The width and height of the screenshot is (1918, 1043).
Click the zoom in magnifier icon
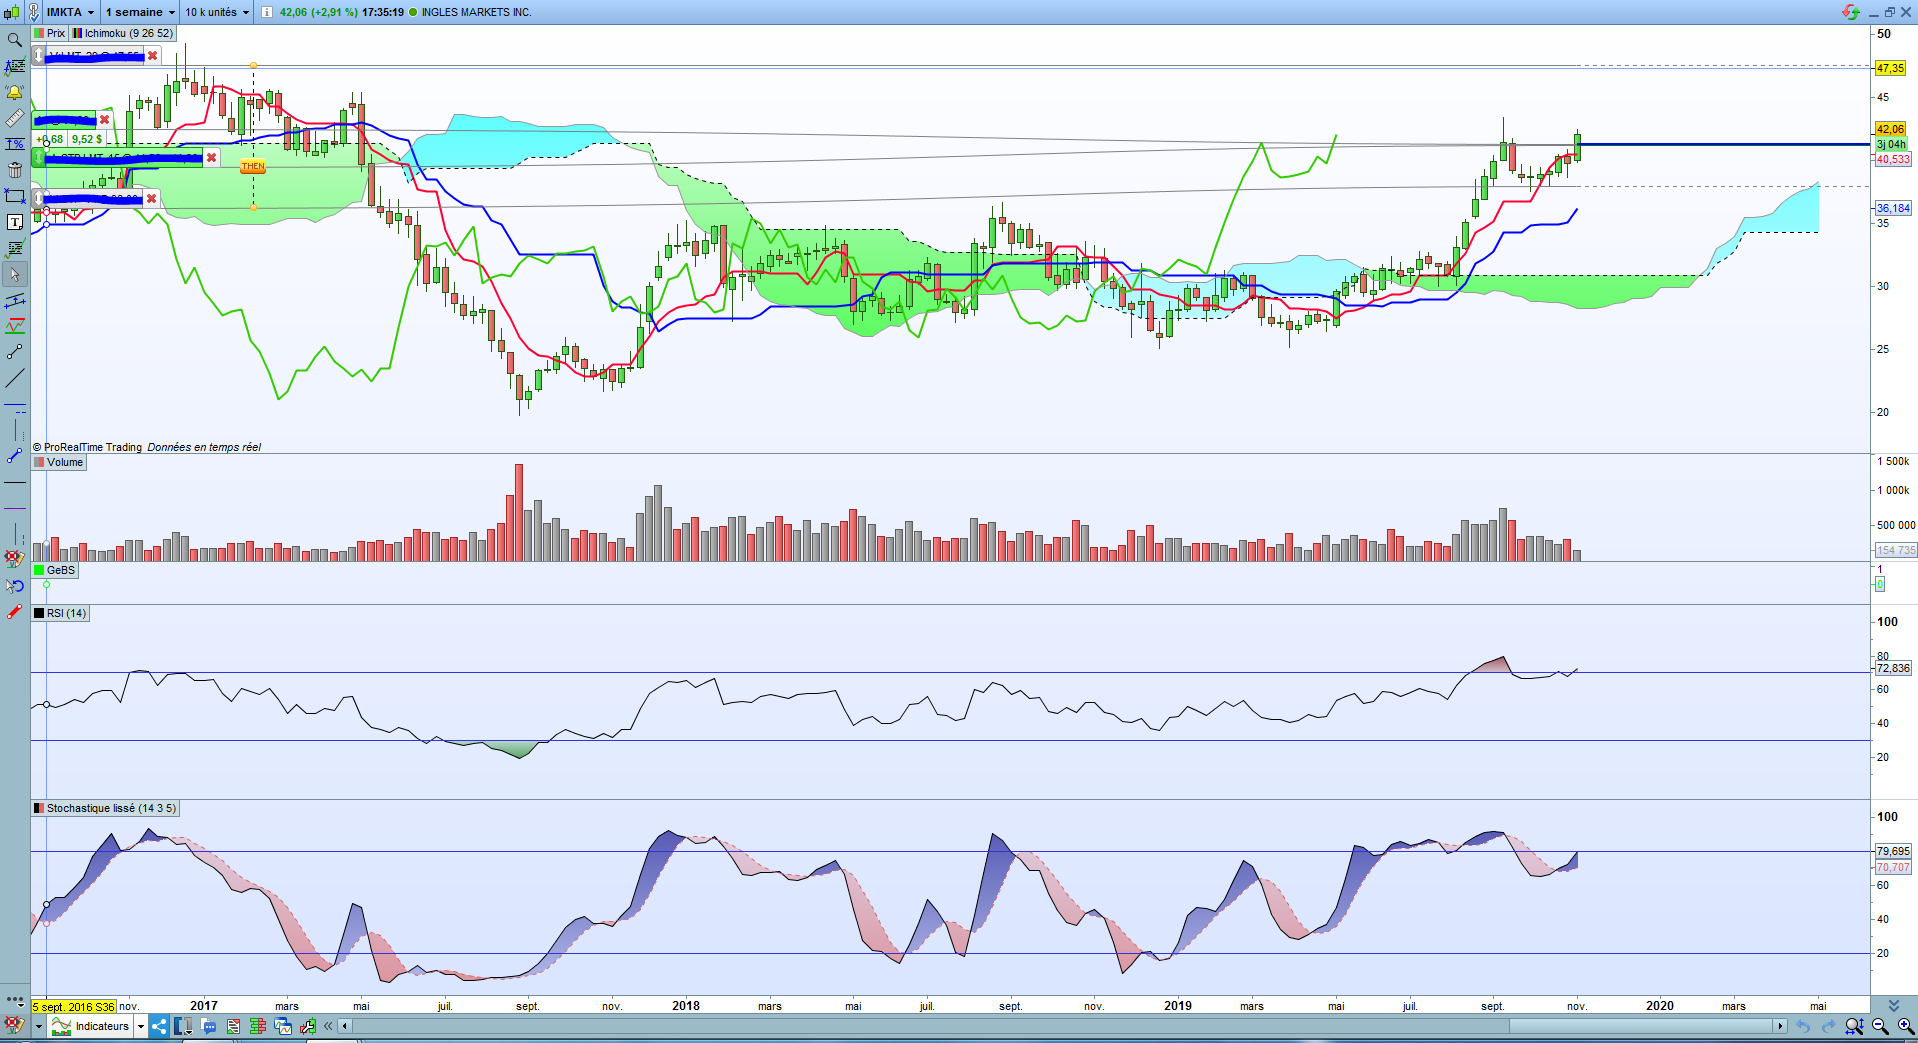[x=1906, y=1026]
